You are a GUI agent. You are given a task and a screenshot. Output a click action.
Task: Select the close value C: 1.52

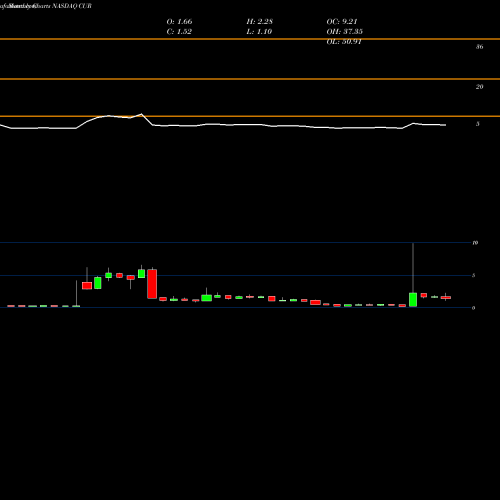pos(179,32)
